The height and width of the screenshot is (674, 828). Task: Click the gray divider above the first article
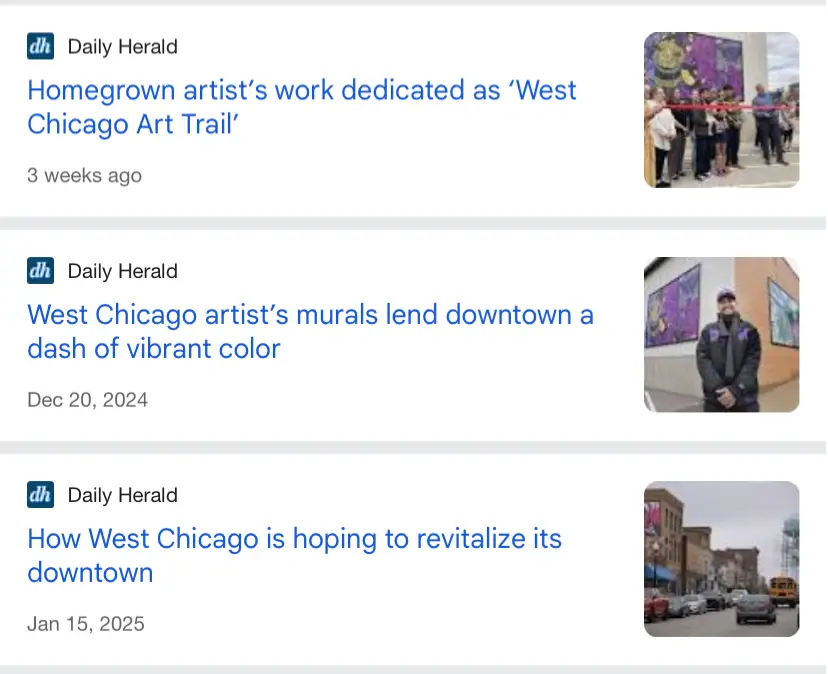point(413,3)
